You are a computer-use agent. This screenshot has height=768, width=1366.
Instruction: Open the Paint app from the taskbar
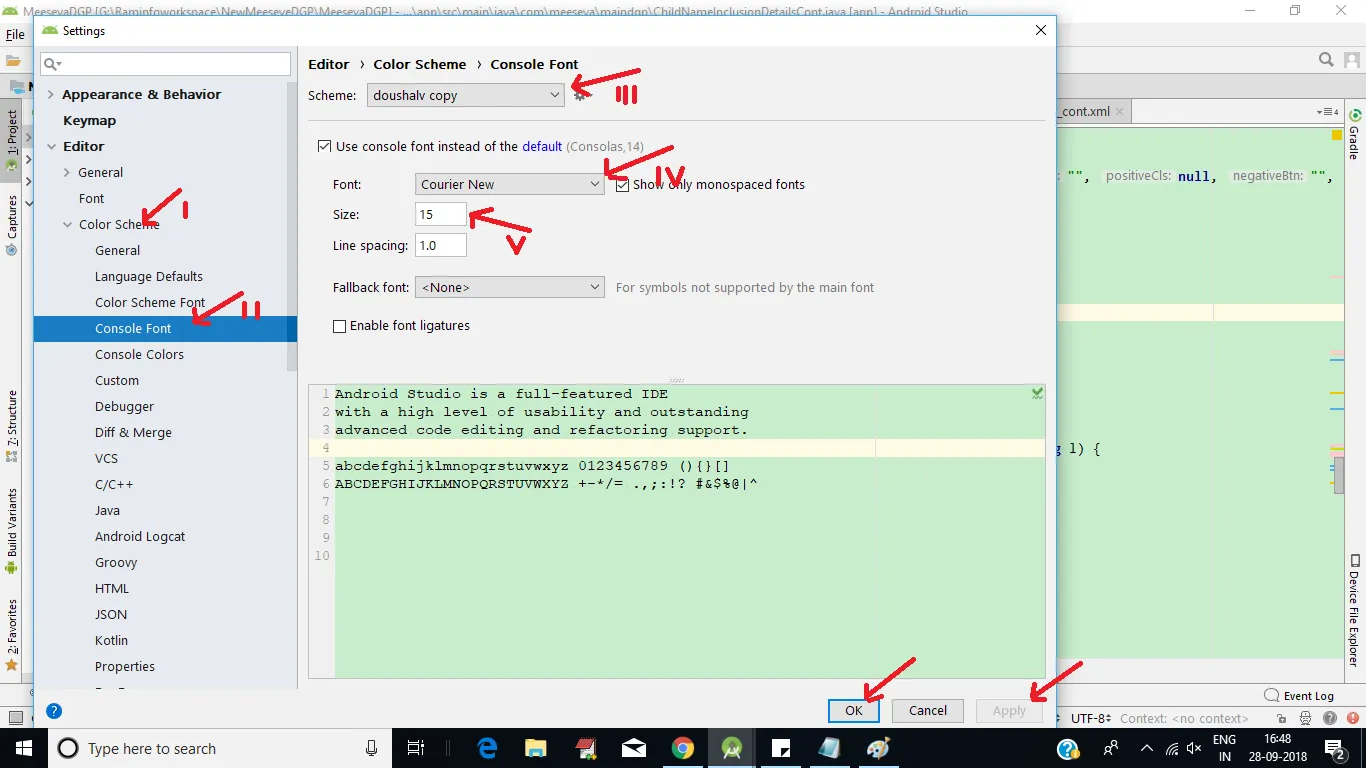coord(878,748)
